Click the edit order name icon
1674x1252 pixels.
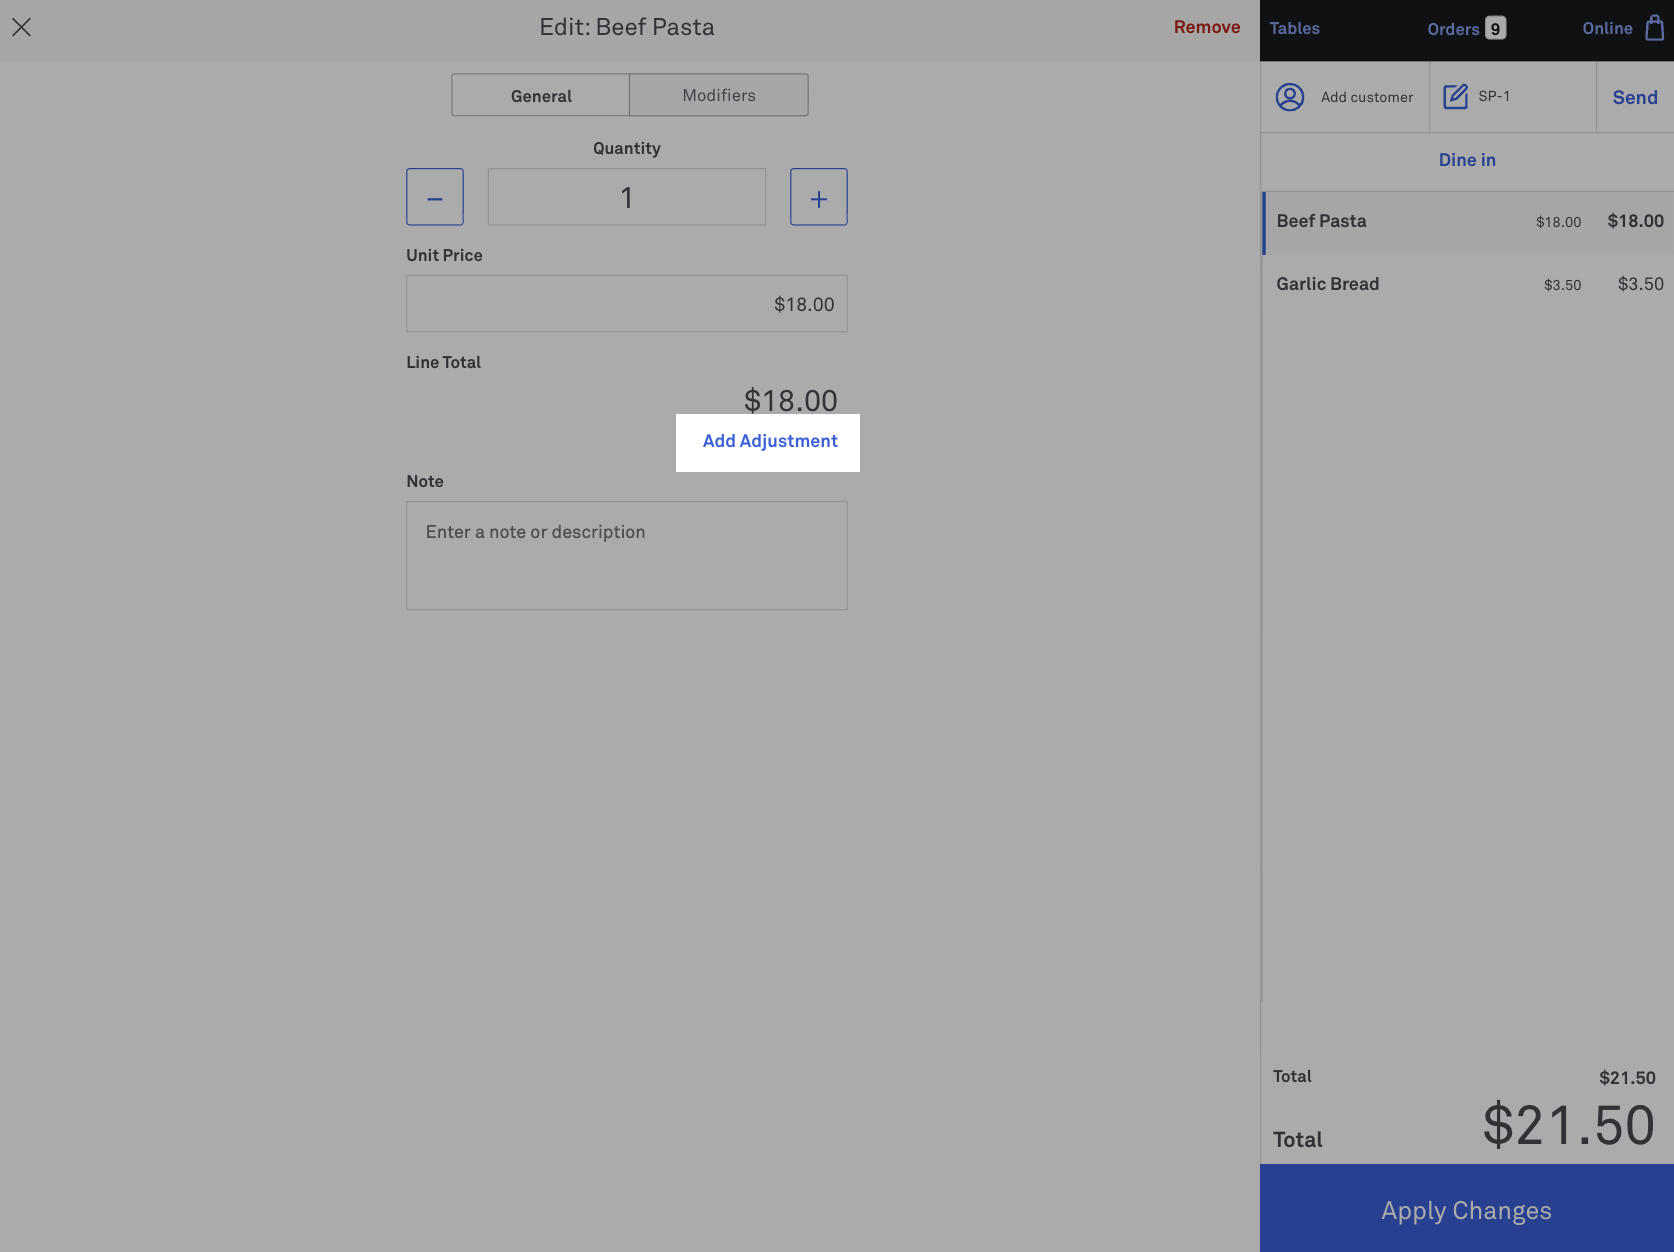click(x=1456, y=96)
